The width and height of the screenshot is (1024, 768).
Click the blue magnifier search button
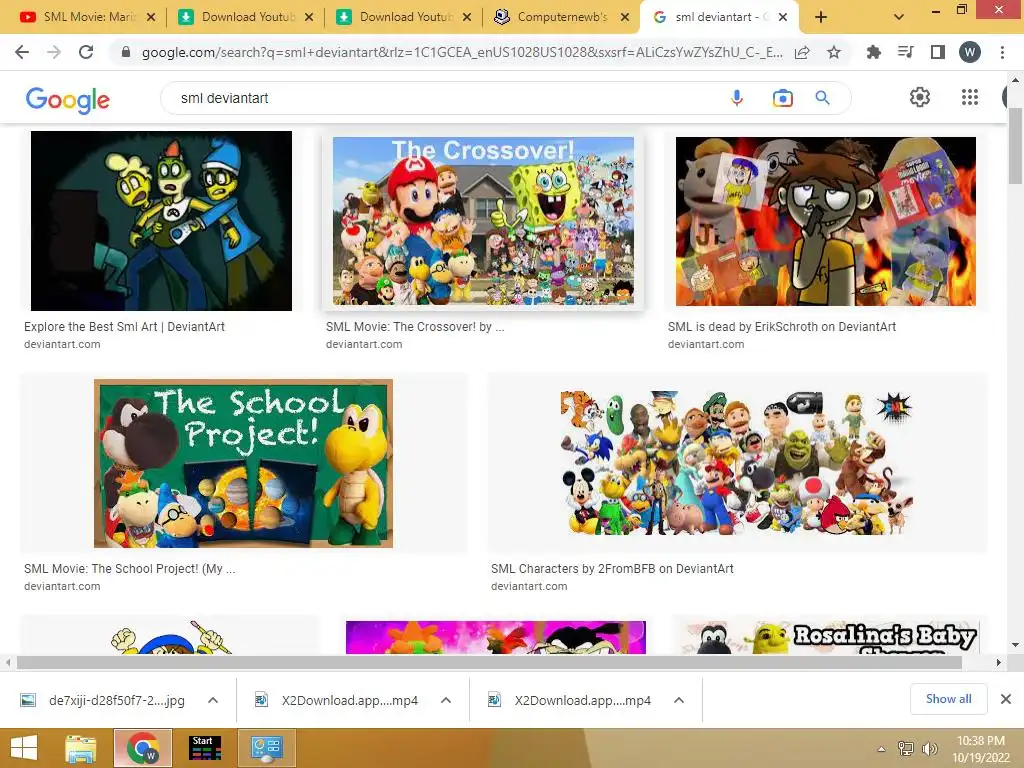pyautogui.click(x=822, y=98)
